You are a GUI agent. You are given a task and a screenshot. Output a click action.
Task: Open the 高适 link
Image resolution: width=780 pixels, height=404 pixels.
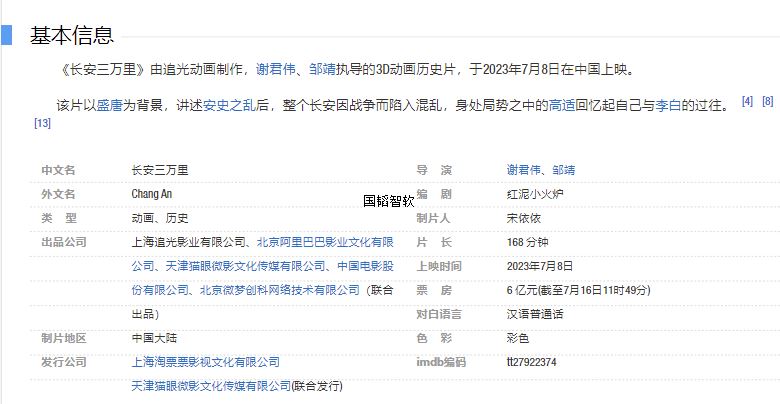(562, 105)
